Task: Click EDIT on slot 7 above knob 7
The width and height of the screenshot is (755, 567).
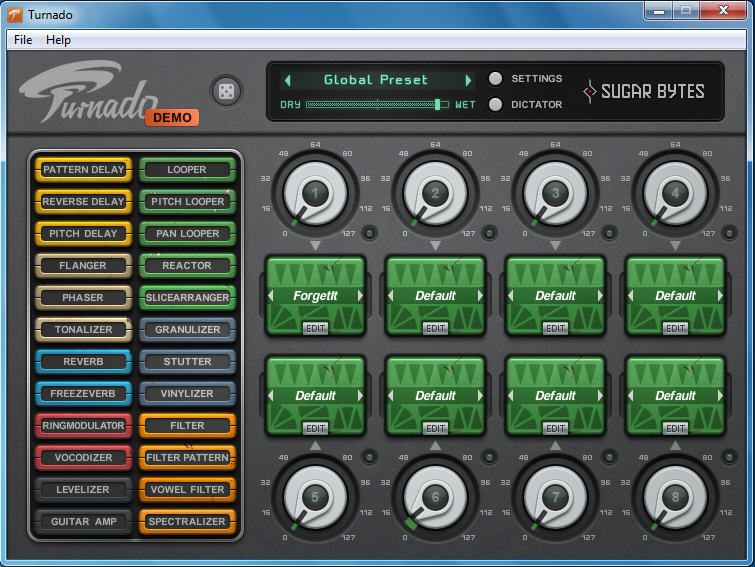Action: [555, 428]
